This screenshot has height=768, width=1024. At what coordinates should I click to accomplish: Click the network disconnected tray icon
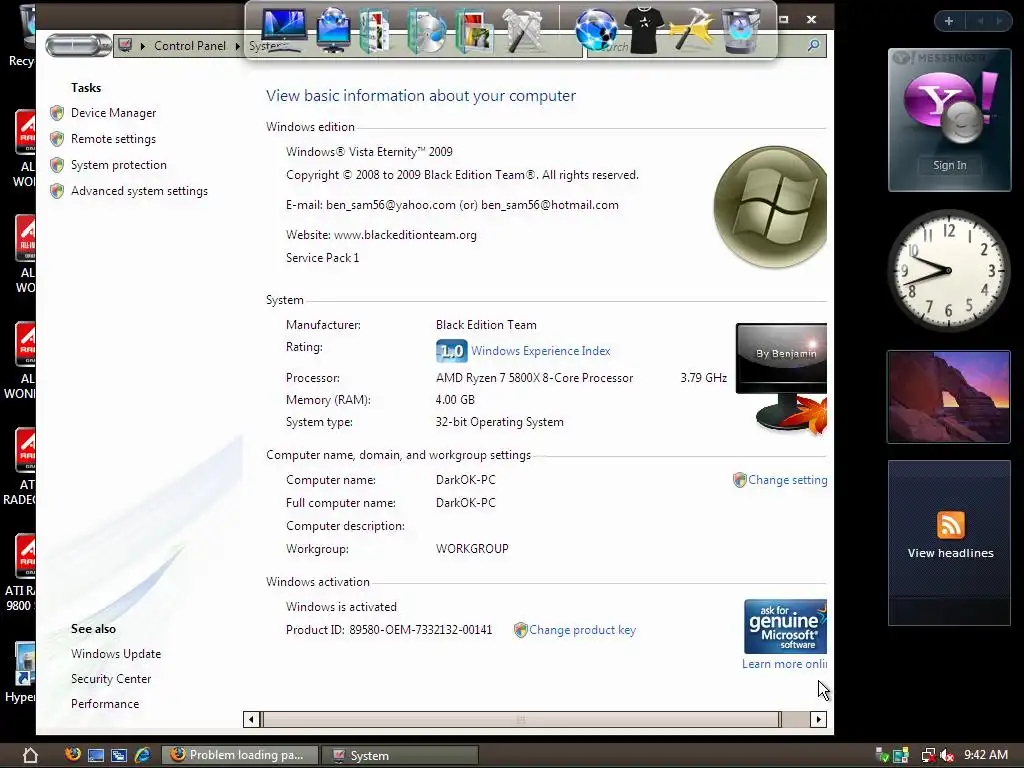(x=928, y=756)
